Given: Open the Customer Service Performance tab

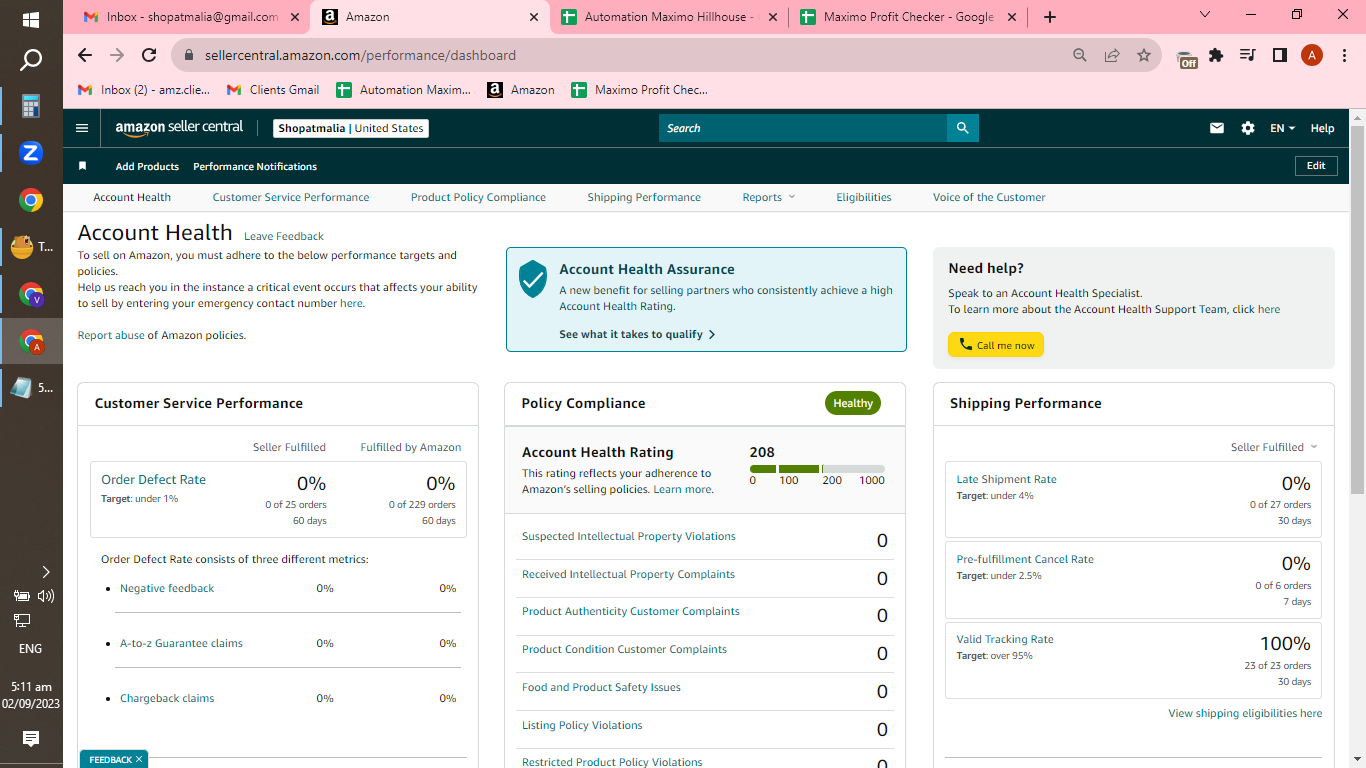Looking at the screenshot, I should pos(291,197).
